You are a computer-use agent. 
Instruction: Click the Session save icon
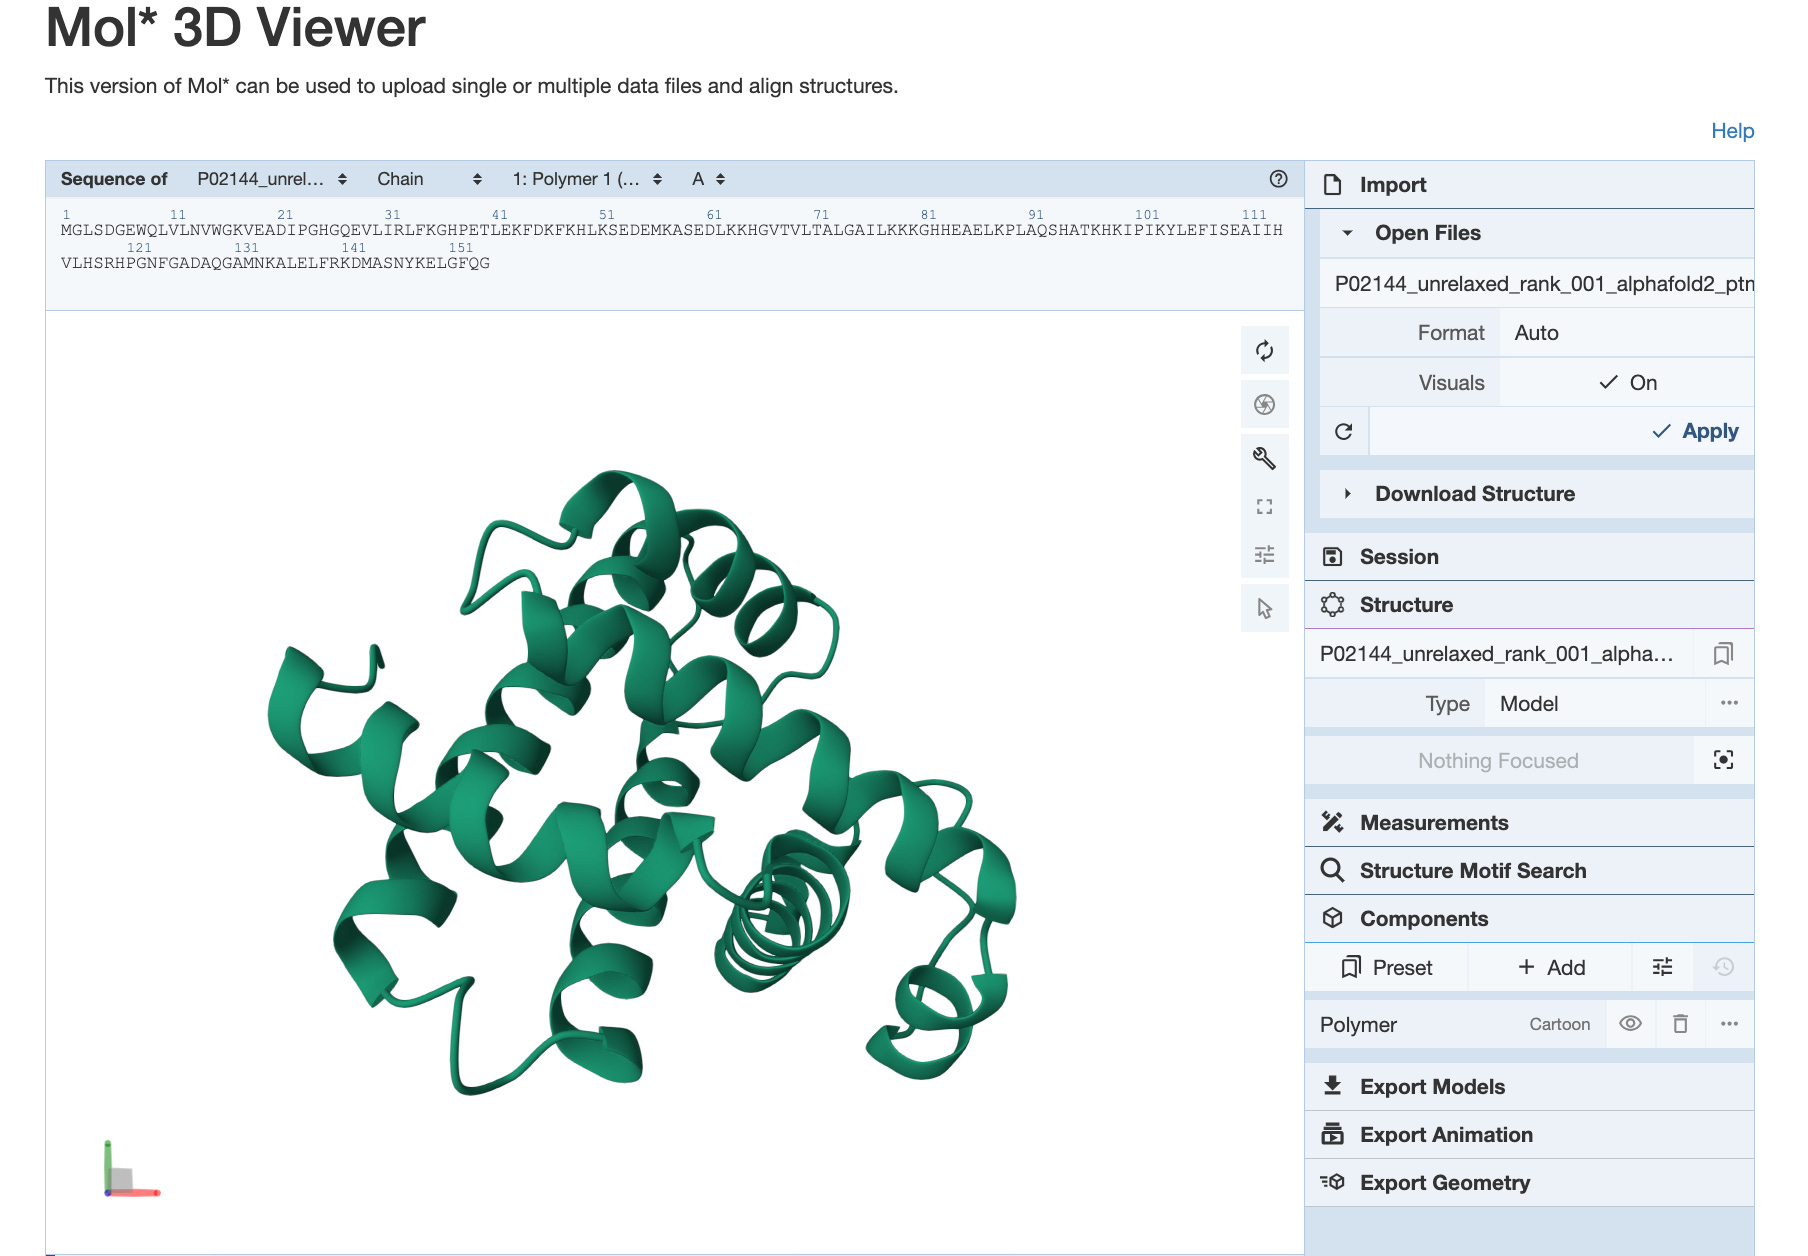click(1332, 557)
